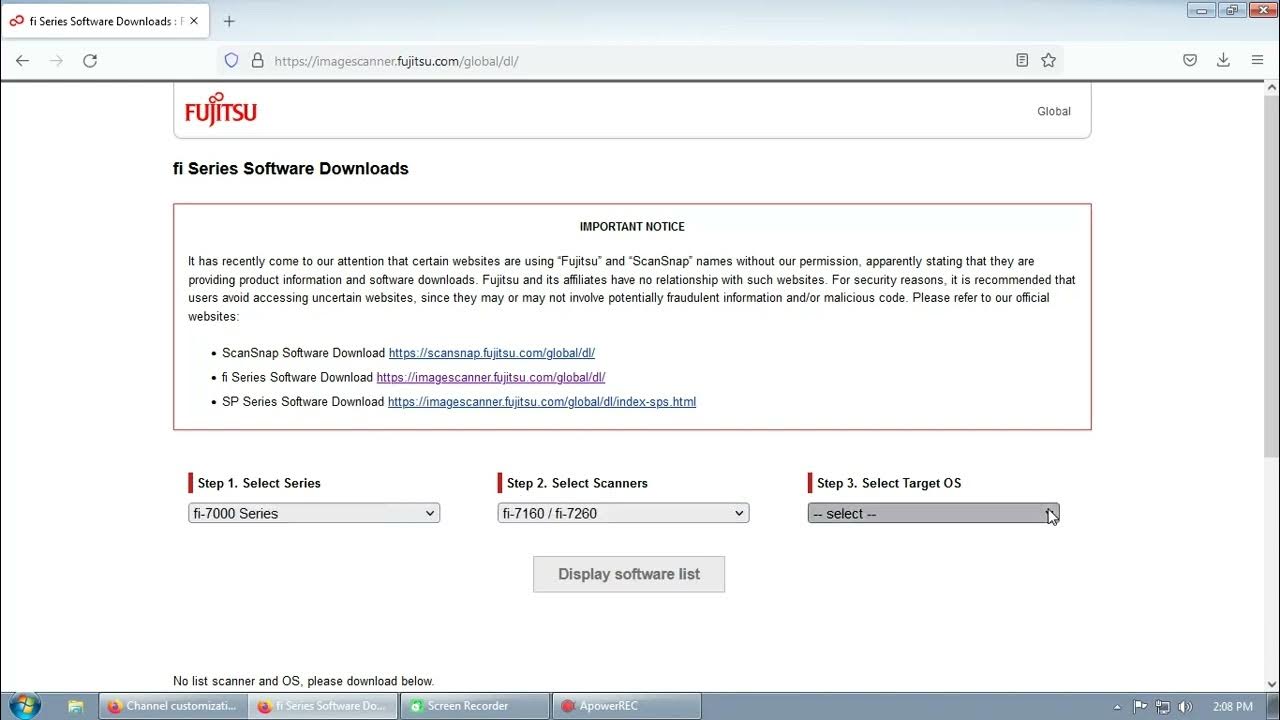
Task: Show hidden system tray icons arrow
Action: pyautogui.click(x=1117, y=706)
